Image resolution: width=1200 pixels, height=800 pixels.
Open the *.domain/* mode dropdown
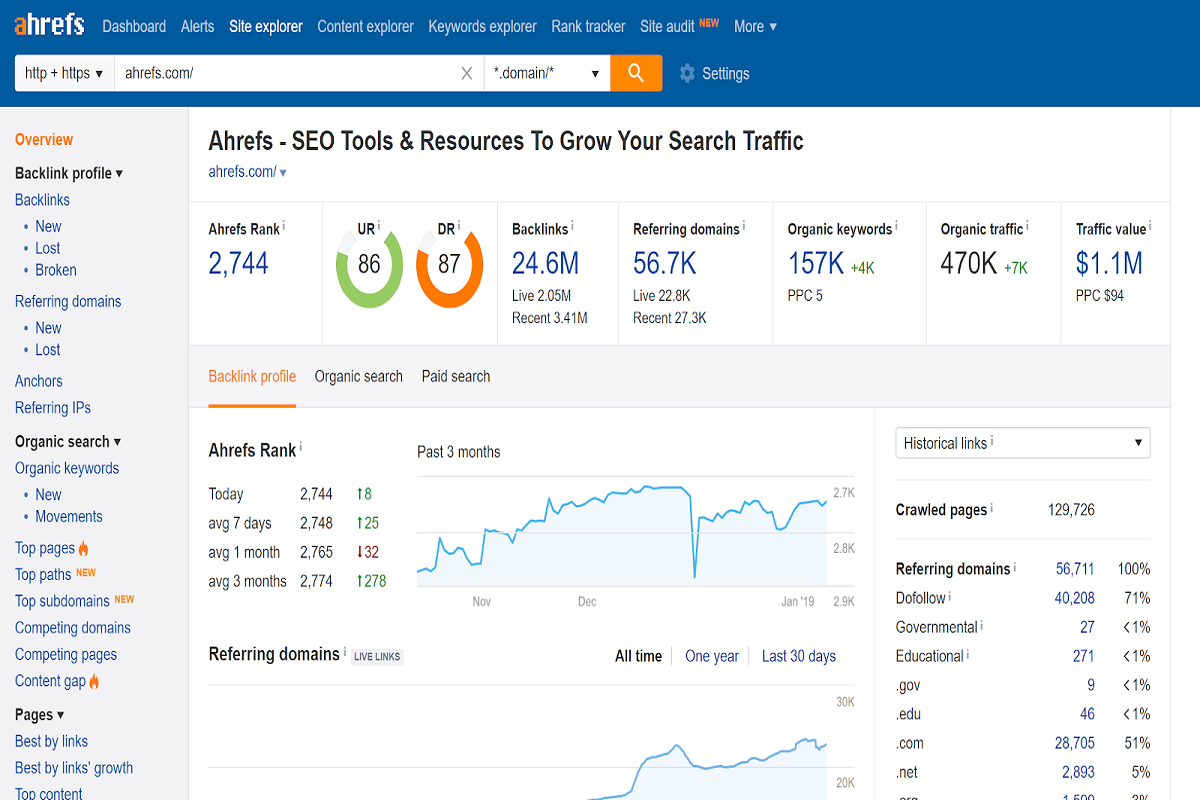tap(547, 73)
